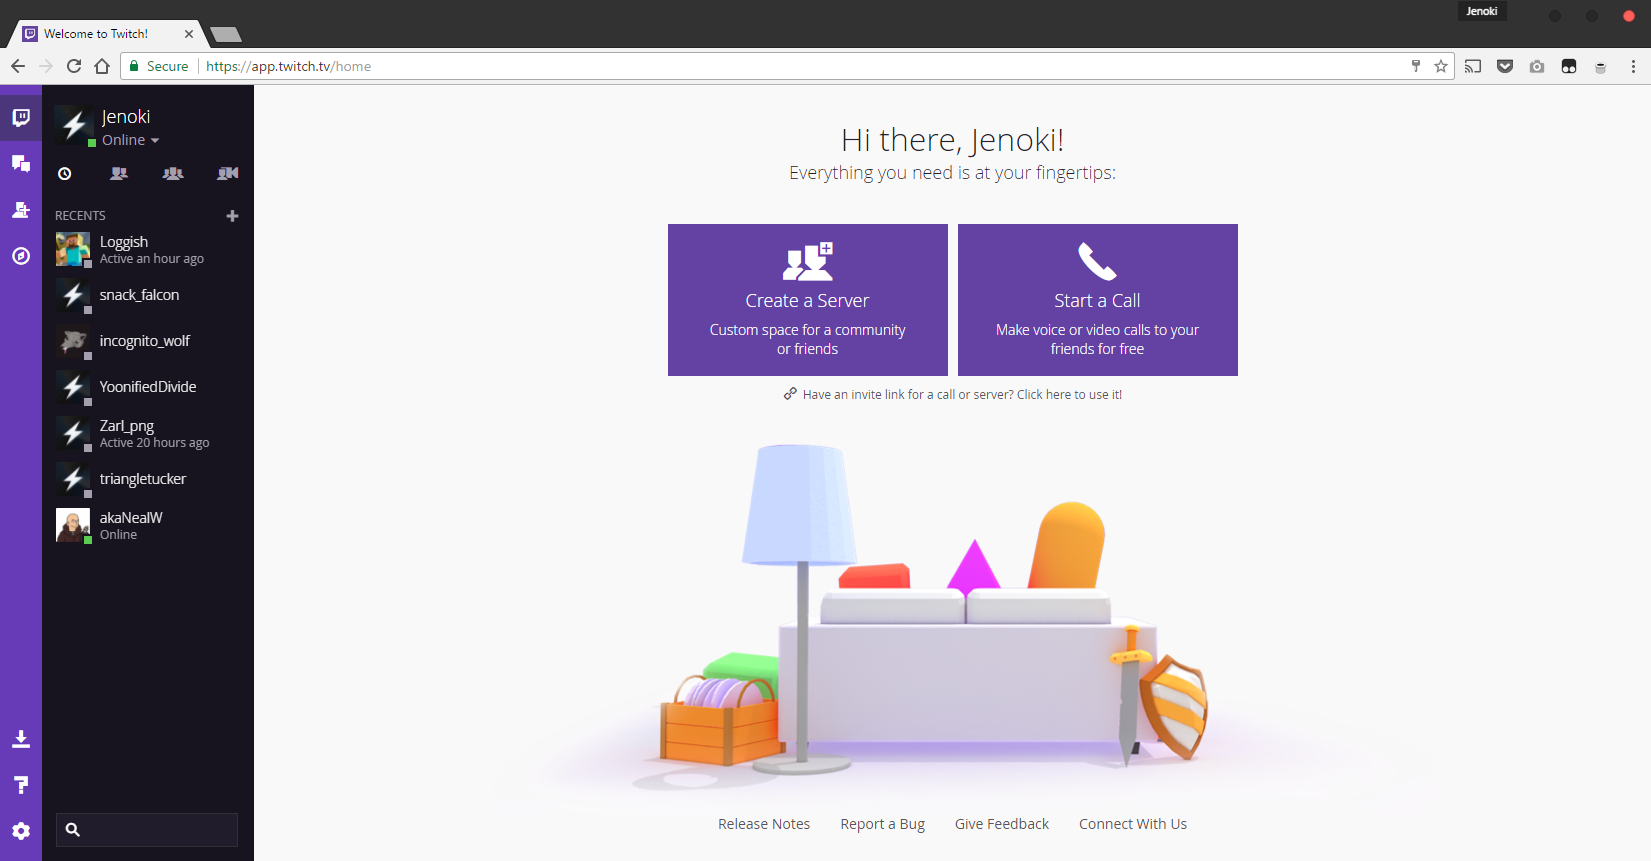
Task: Open conversation with triangletucker
Action: tap(148, 479)
